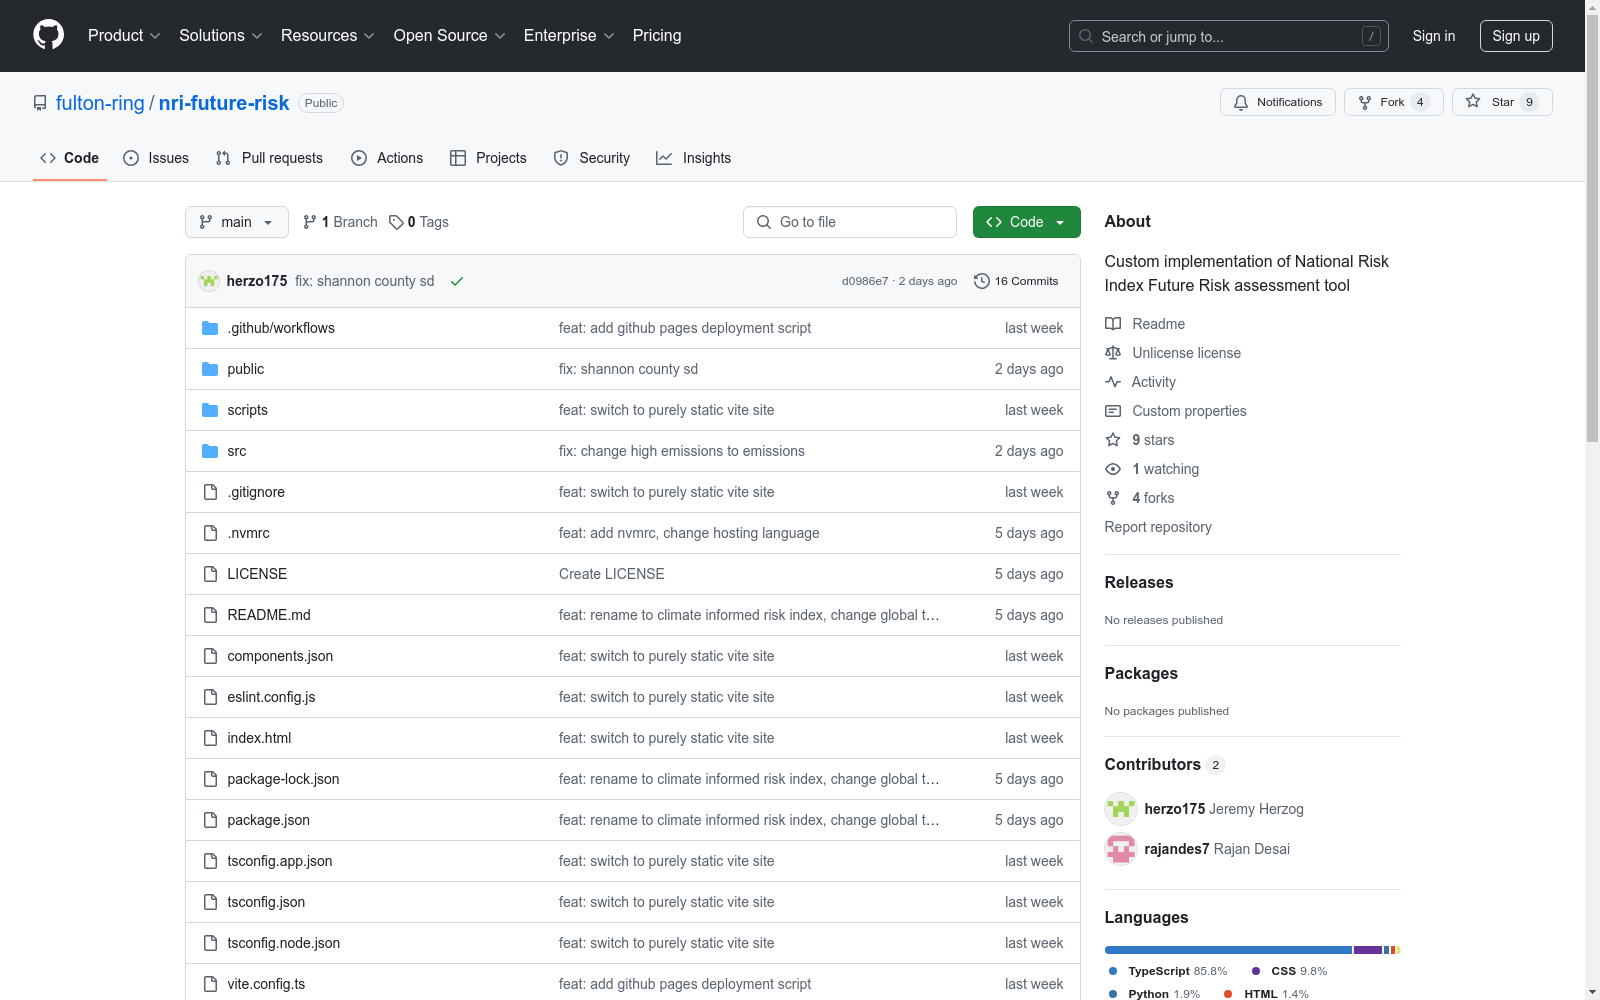This screenshot has width=1600, height=1000.
Task: Click the repository icon beside fulton-ring
Action: pyautogui.click(x=40, y=103)
